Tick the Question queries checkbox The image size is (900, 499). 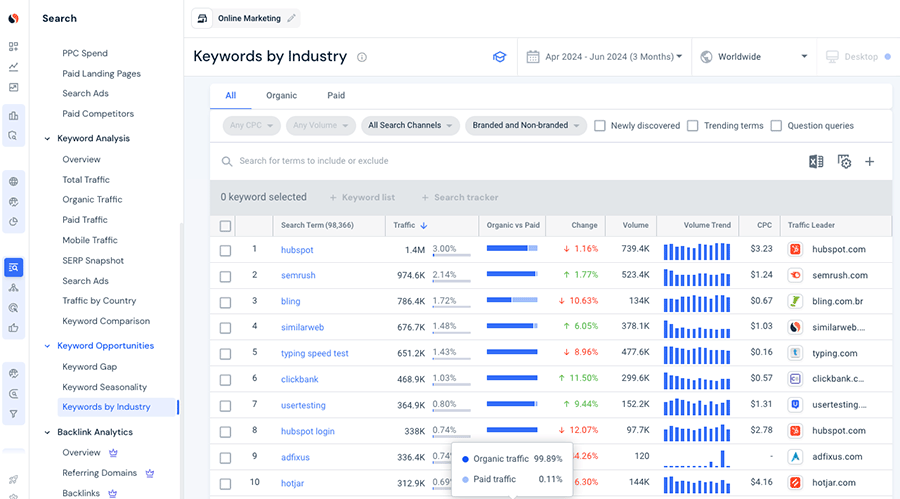pos(776,126)
